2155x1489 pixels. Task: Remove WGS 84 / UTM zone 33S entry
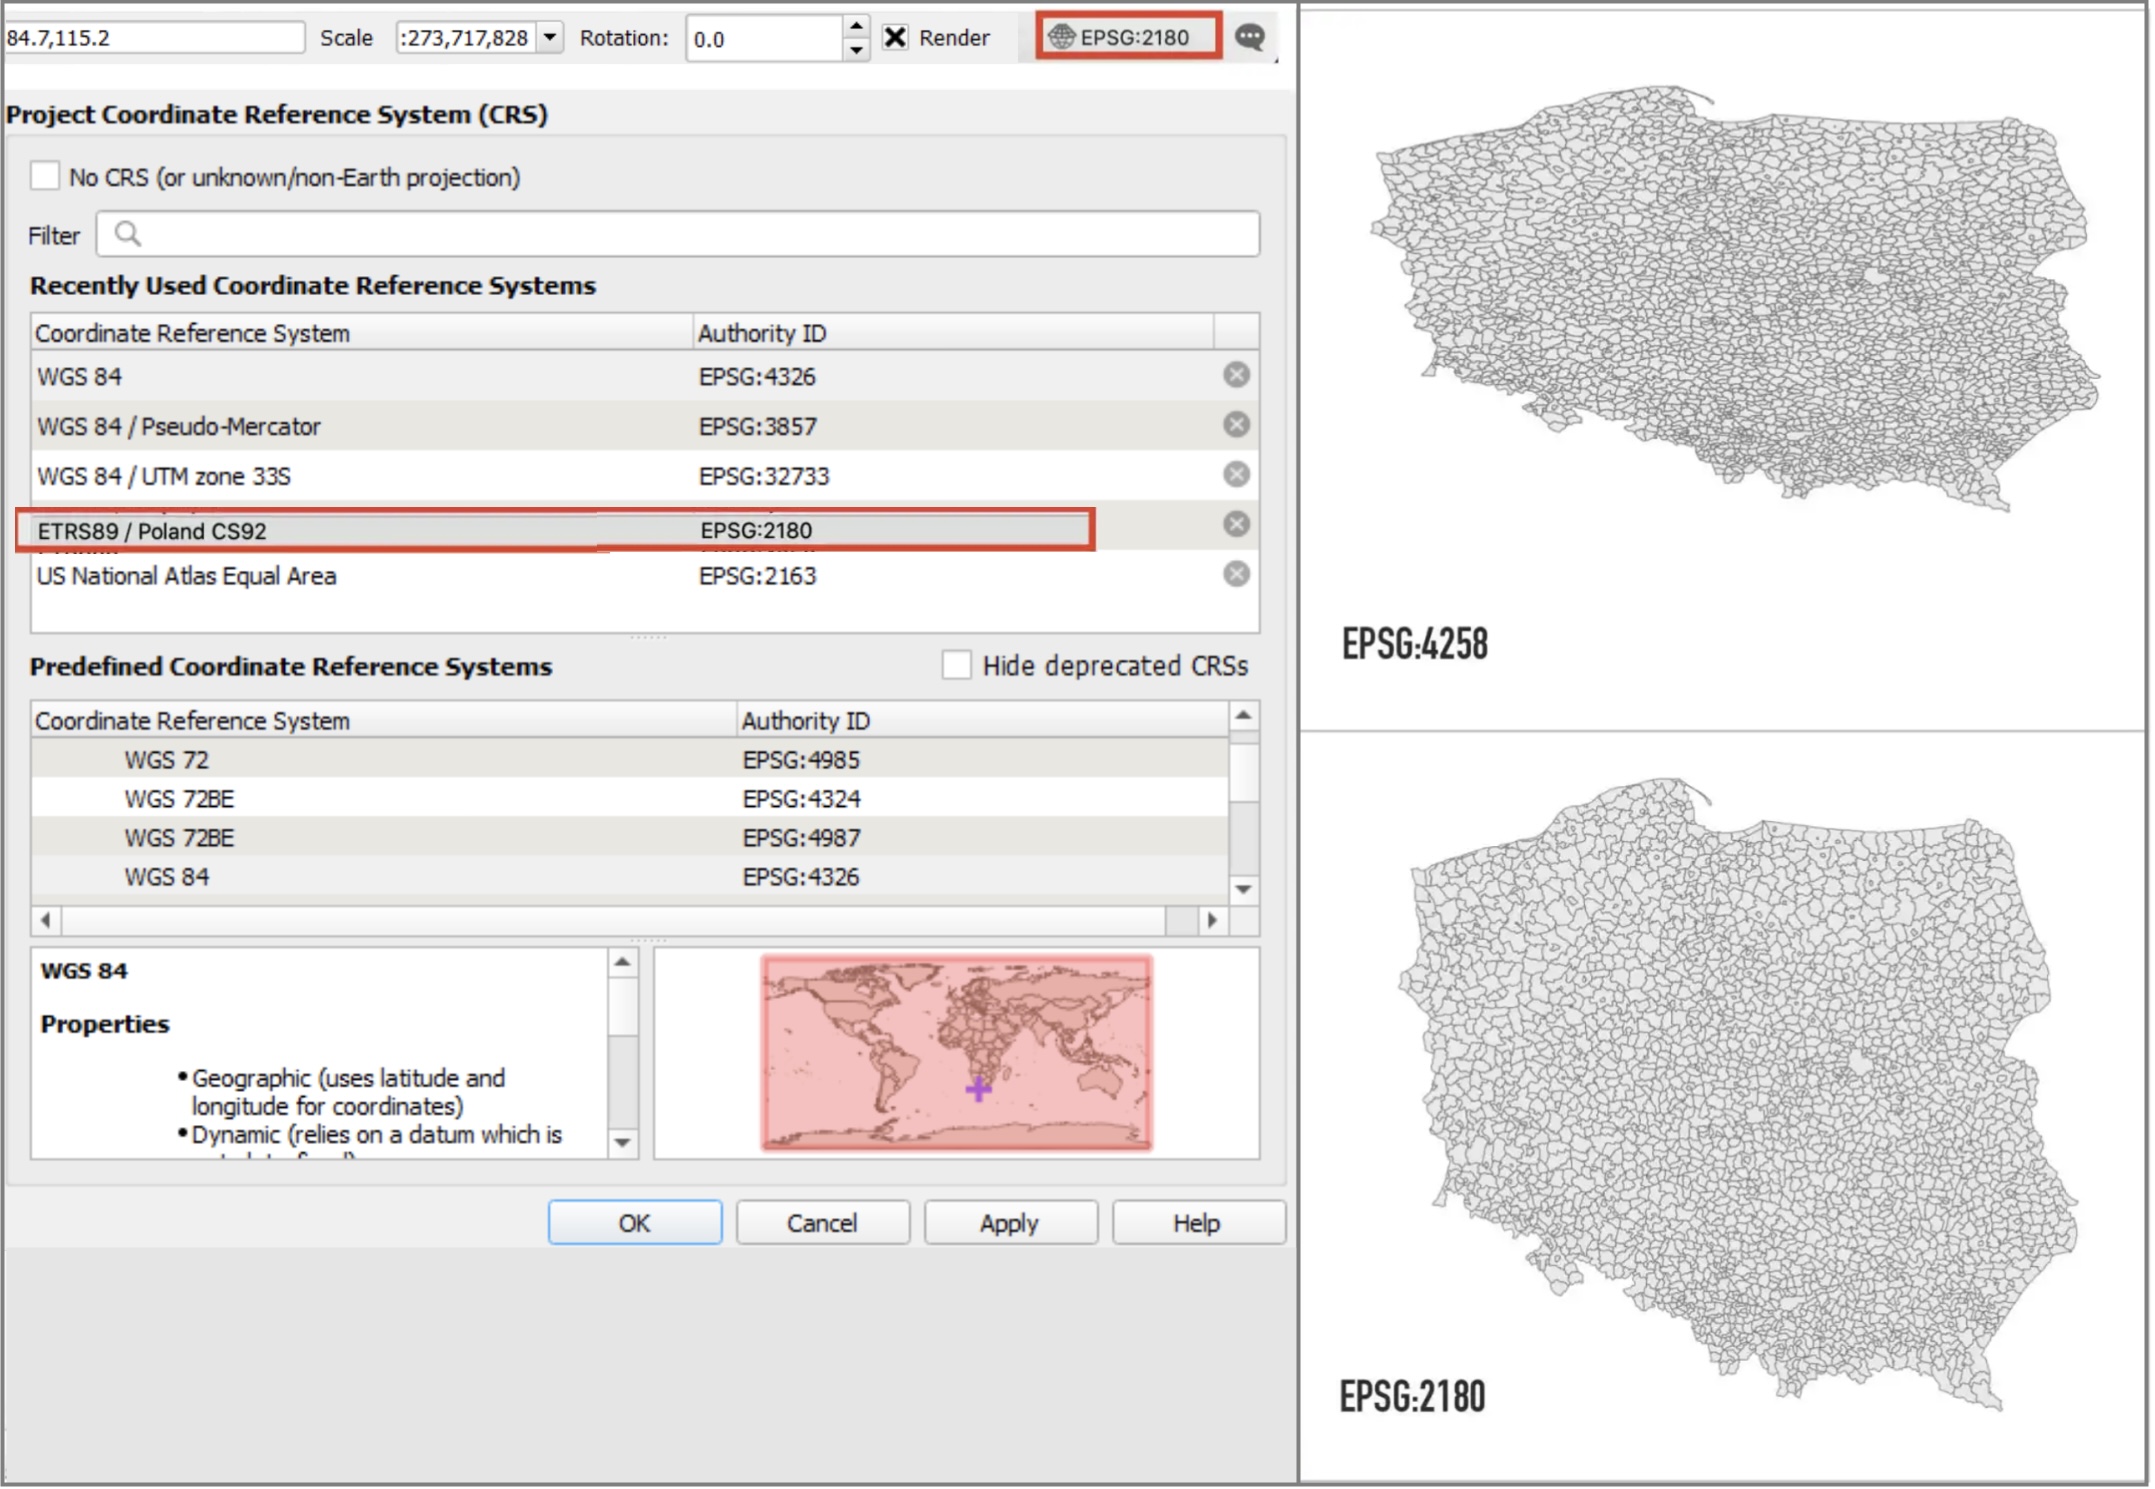tap(1235, 474)
